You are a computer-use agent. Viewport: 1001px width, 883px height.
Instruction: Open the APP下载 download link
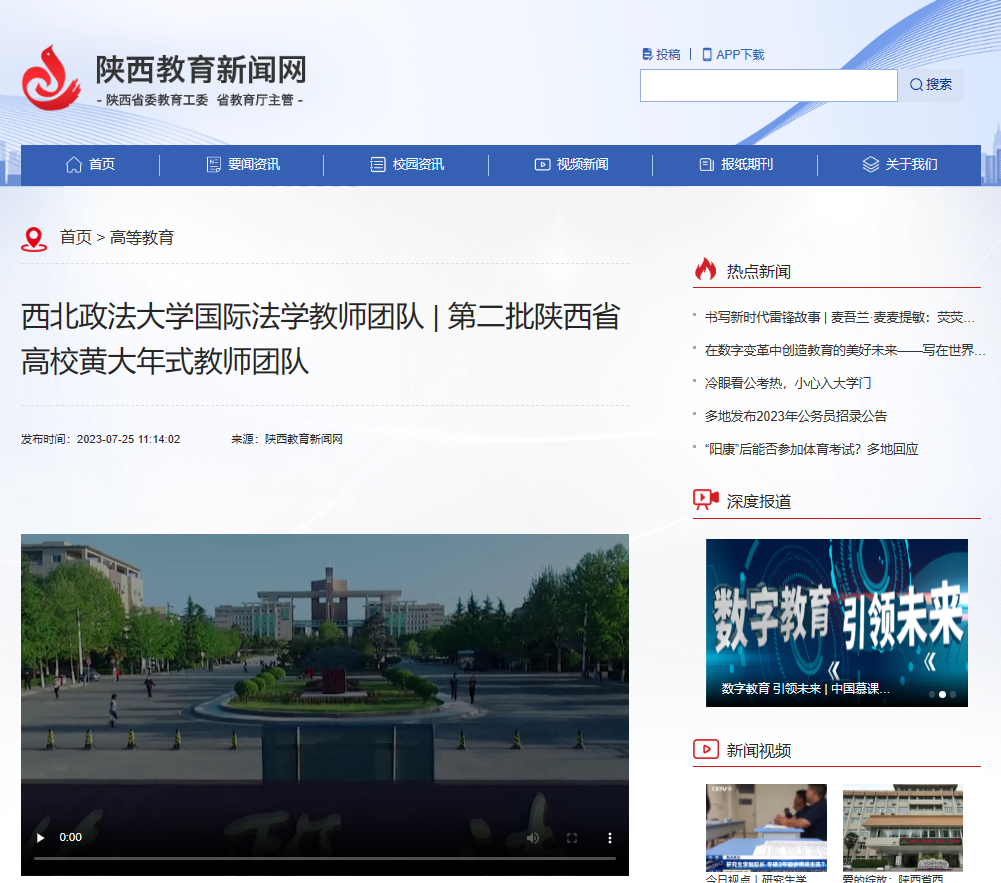(x=733, y=54)
